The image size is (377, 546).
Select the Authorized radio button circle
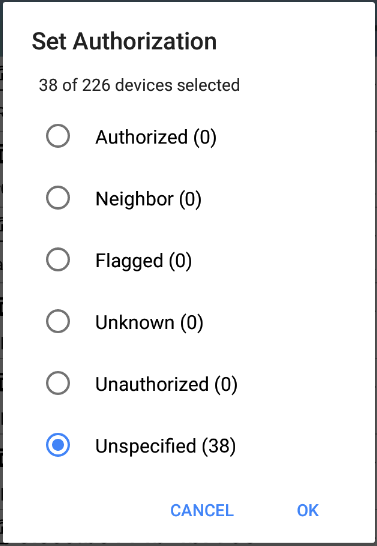tap(58, 136)
